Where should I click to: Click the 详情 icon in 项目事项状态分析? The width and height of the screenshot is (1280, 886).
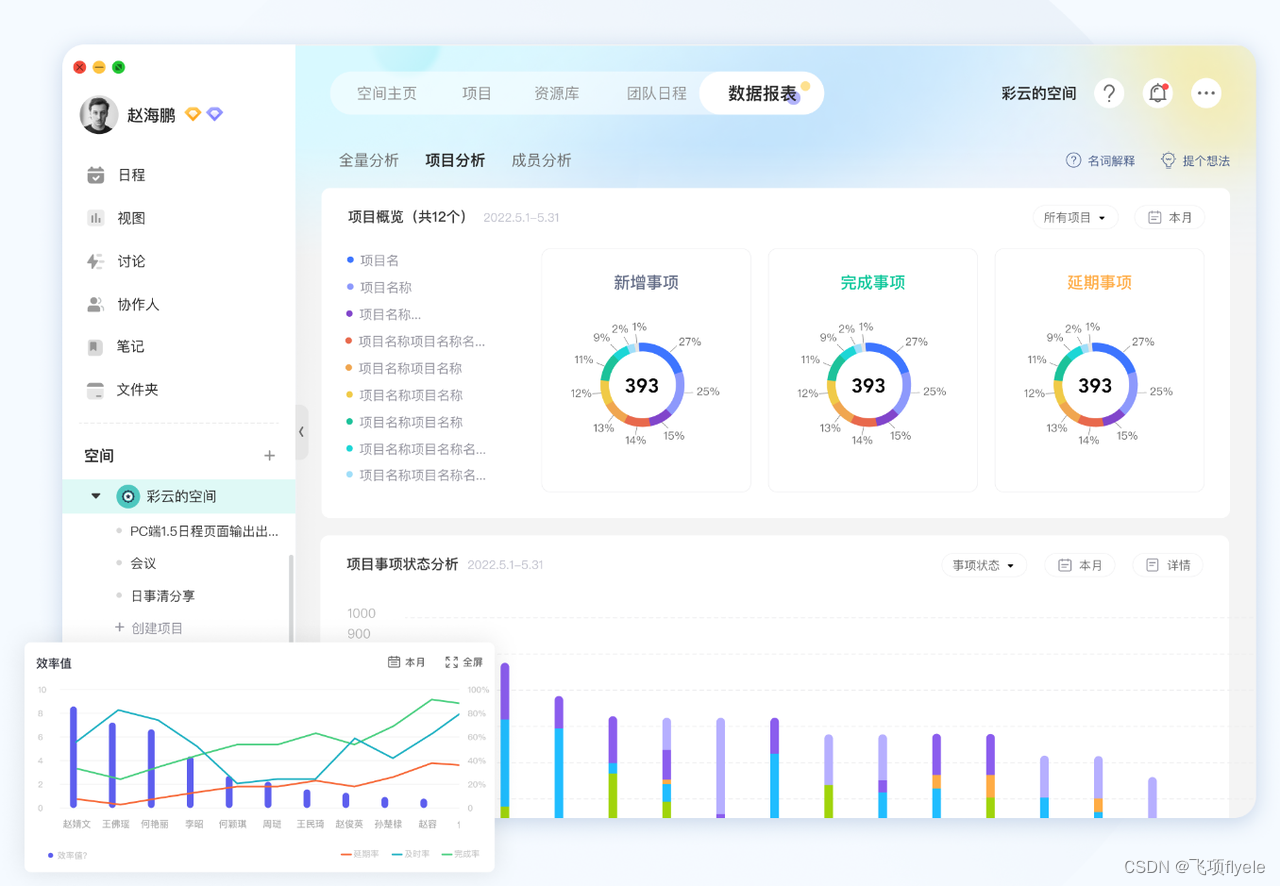1153,565
